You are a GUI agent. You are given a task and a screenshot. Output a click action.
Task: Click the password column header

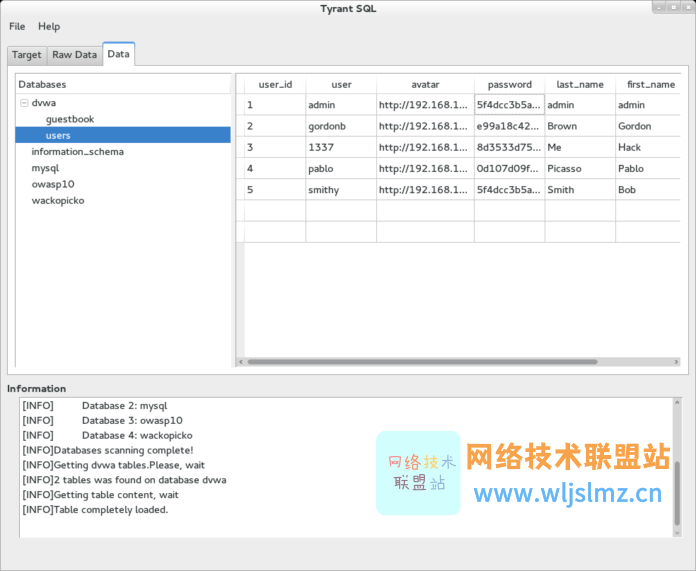(x=510, y=84)
